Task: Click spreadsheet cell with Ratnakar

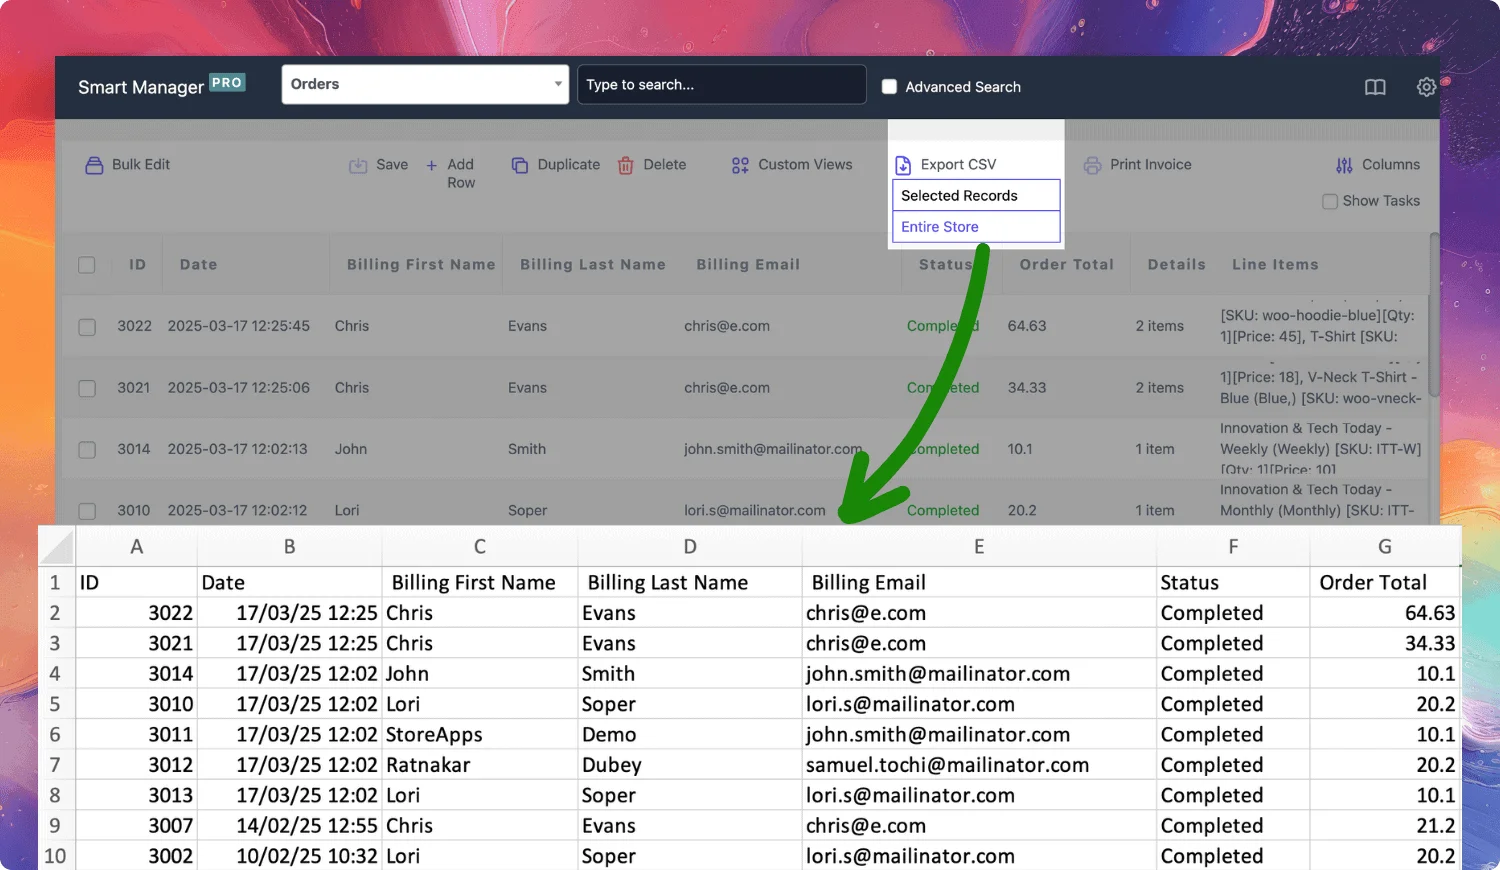Action: pos(480,765)
